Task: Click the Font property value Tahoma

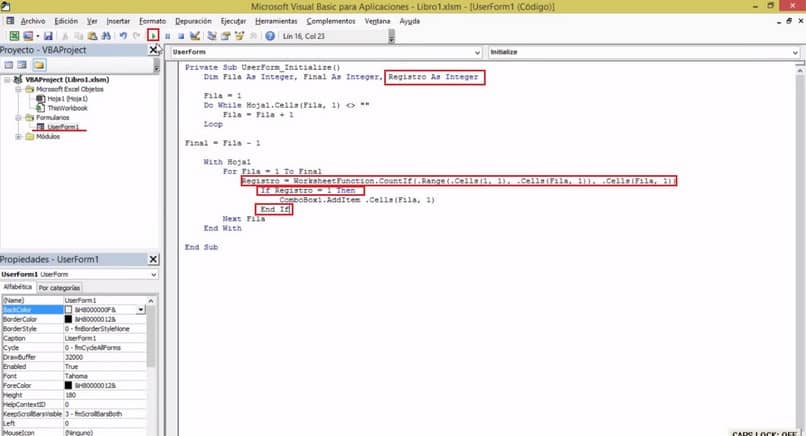Action: (x=104, y=376)
